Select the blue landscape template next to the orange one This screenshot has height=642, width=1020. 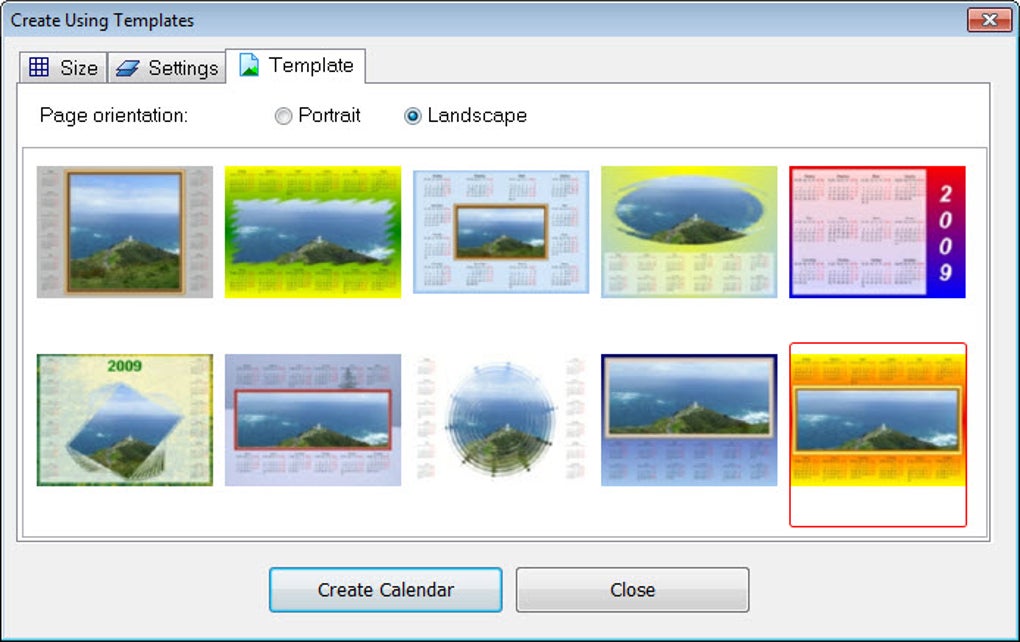(x=688, y=419)
